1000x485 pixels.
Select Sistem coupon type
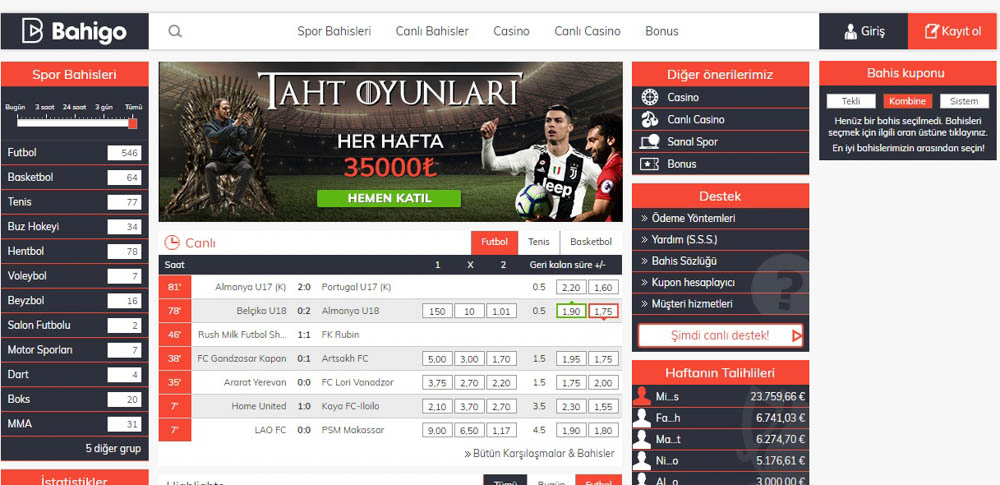[x=964, y=101]
